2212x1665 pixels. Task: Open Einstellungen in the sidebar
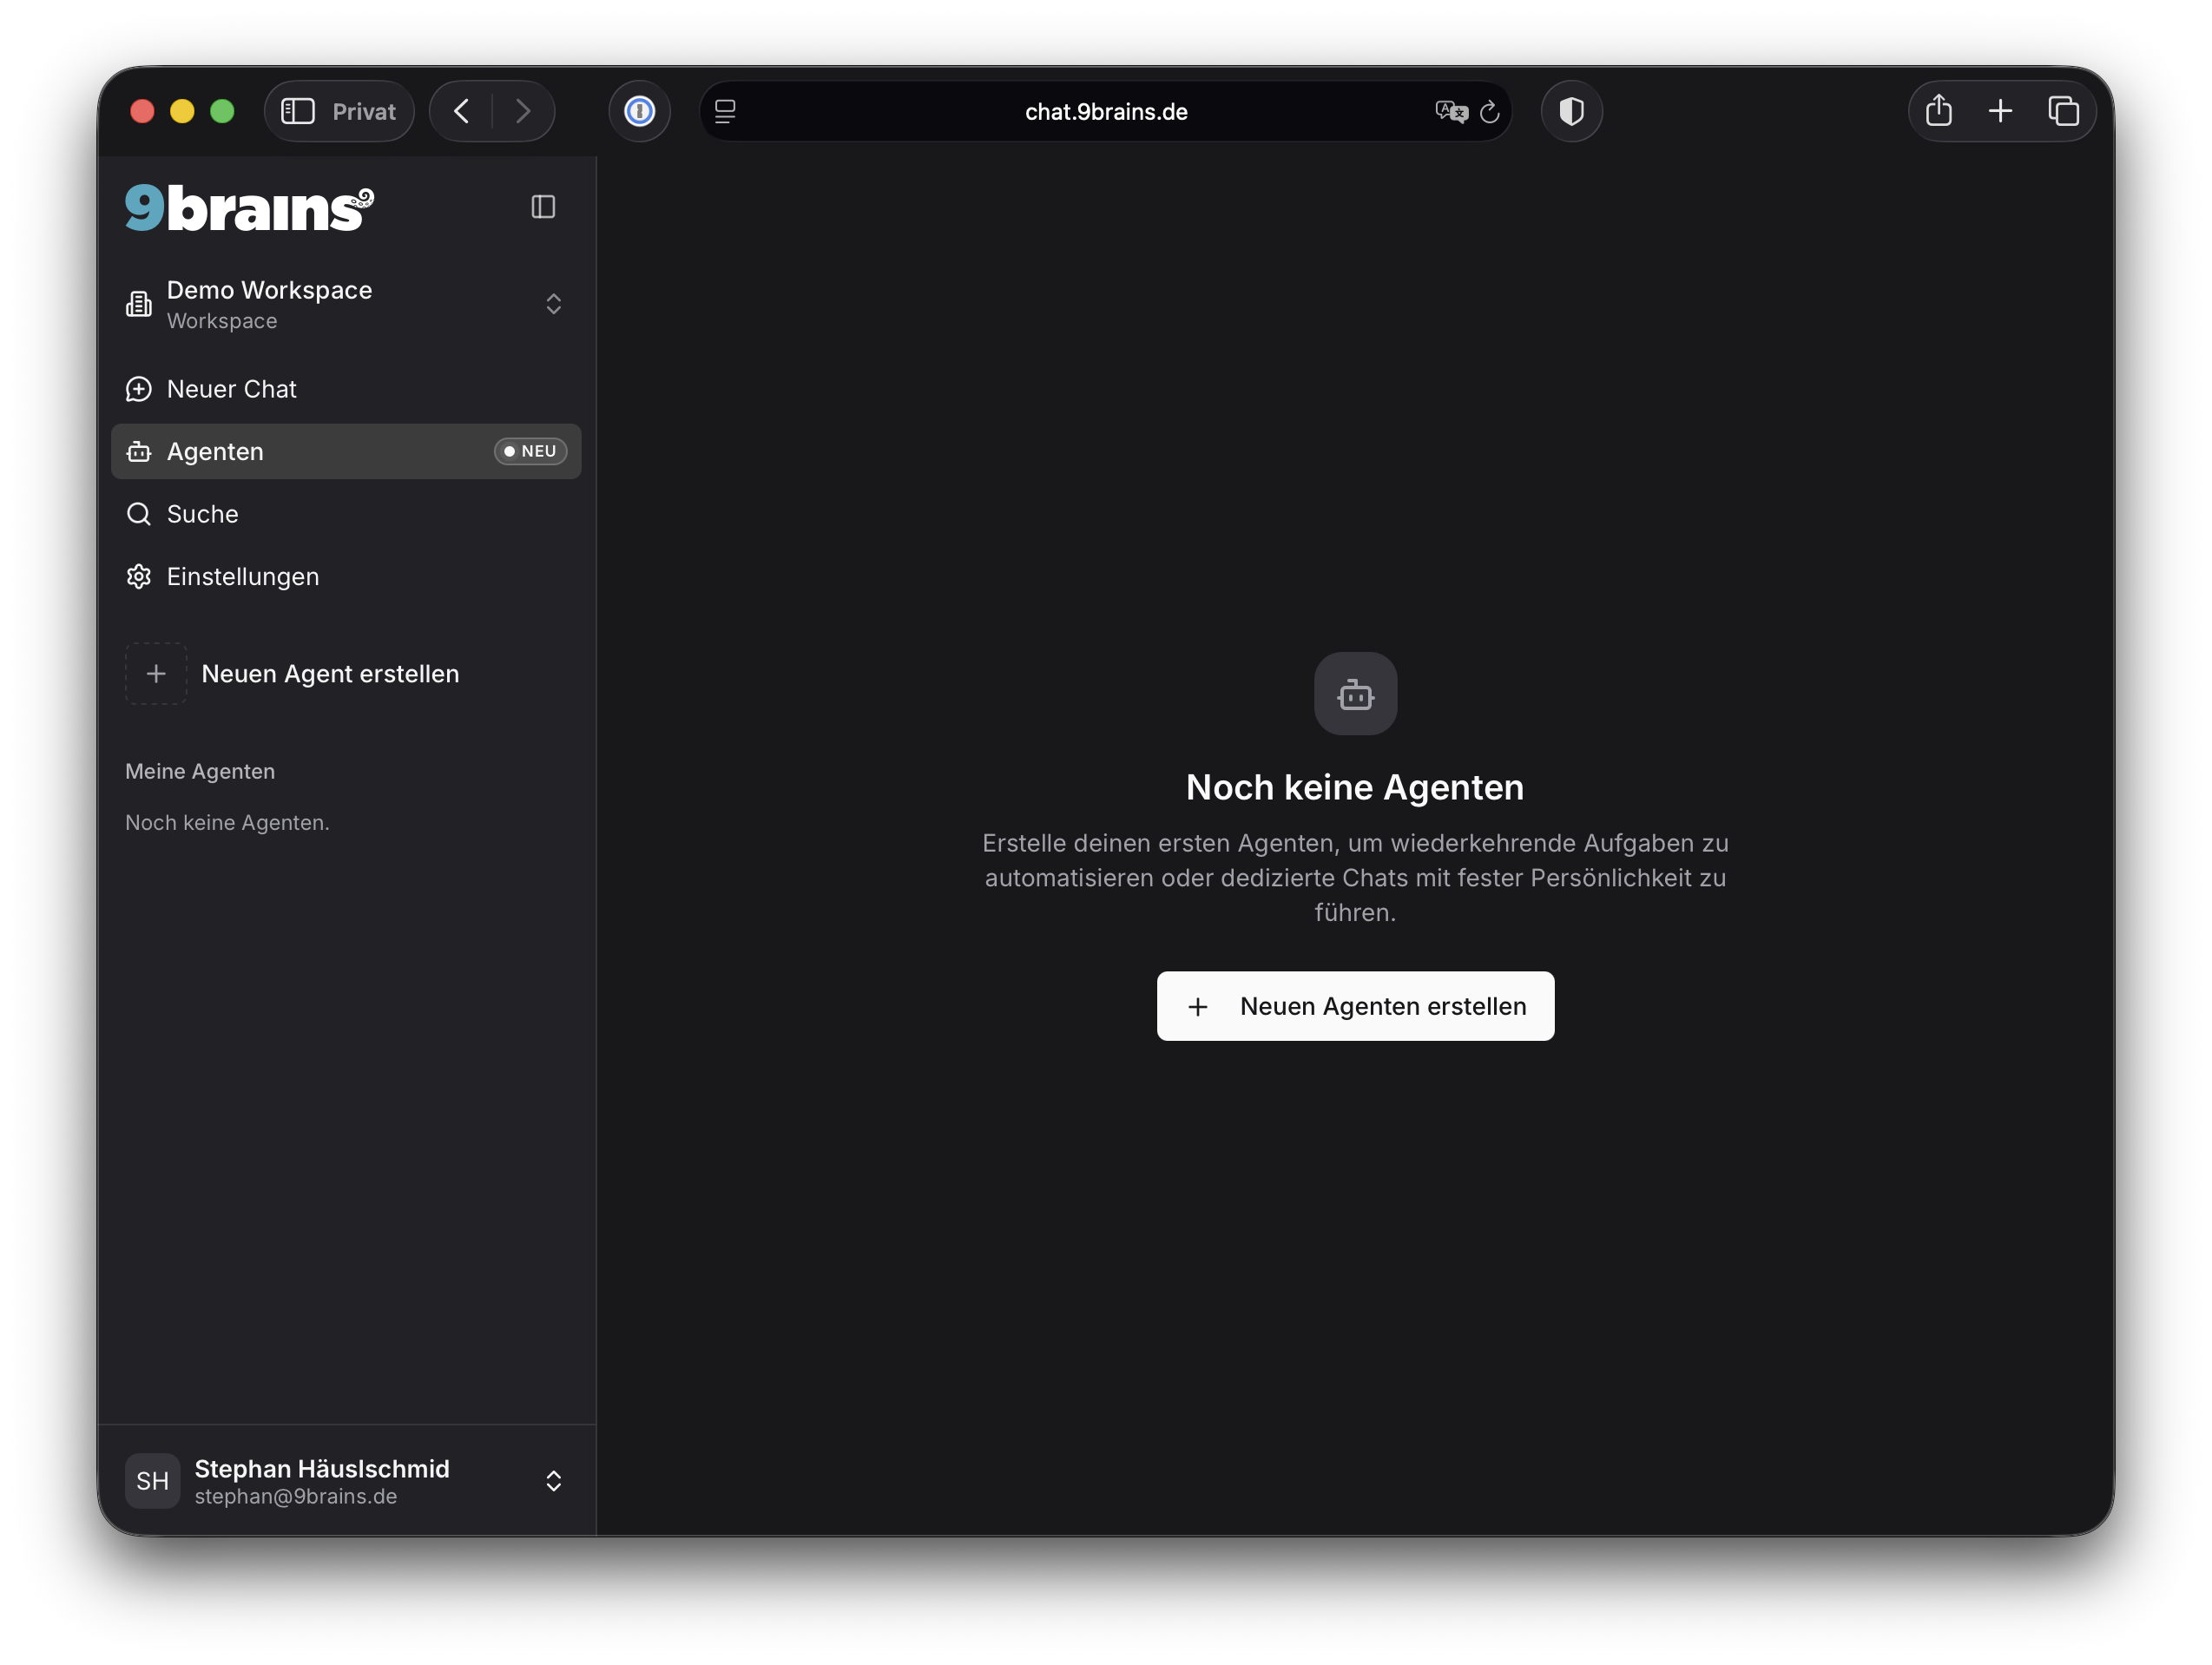(346, 576)
